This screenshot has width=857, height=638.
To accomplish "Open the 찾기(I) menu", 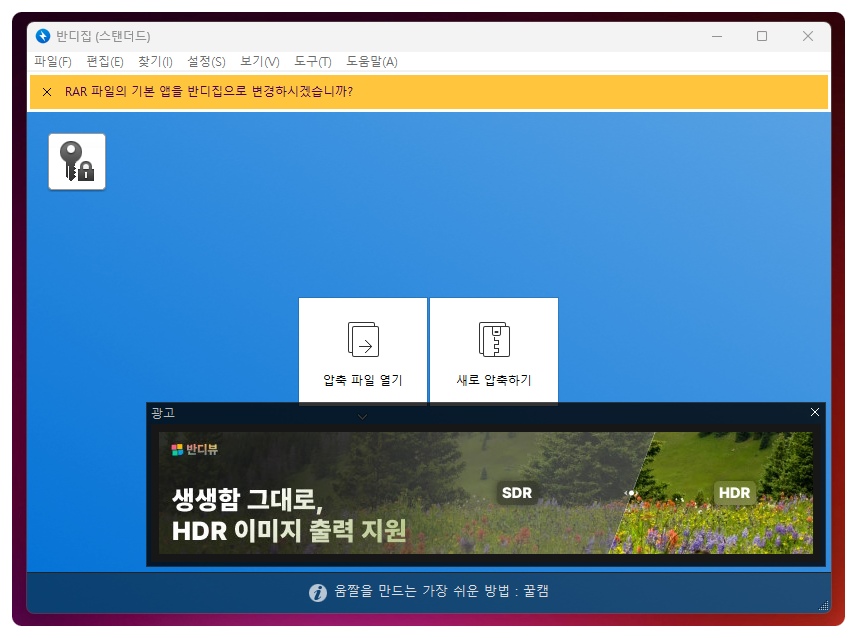I will (x=155, y=61).
